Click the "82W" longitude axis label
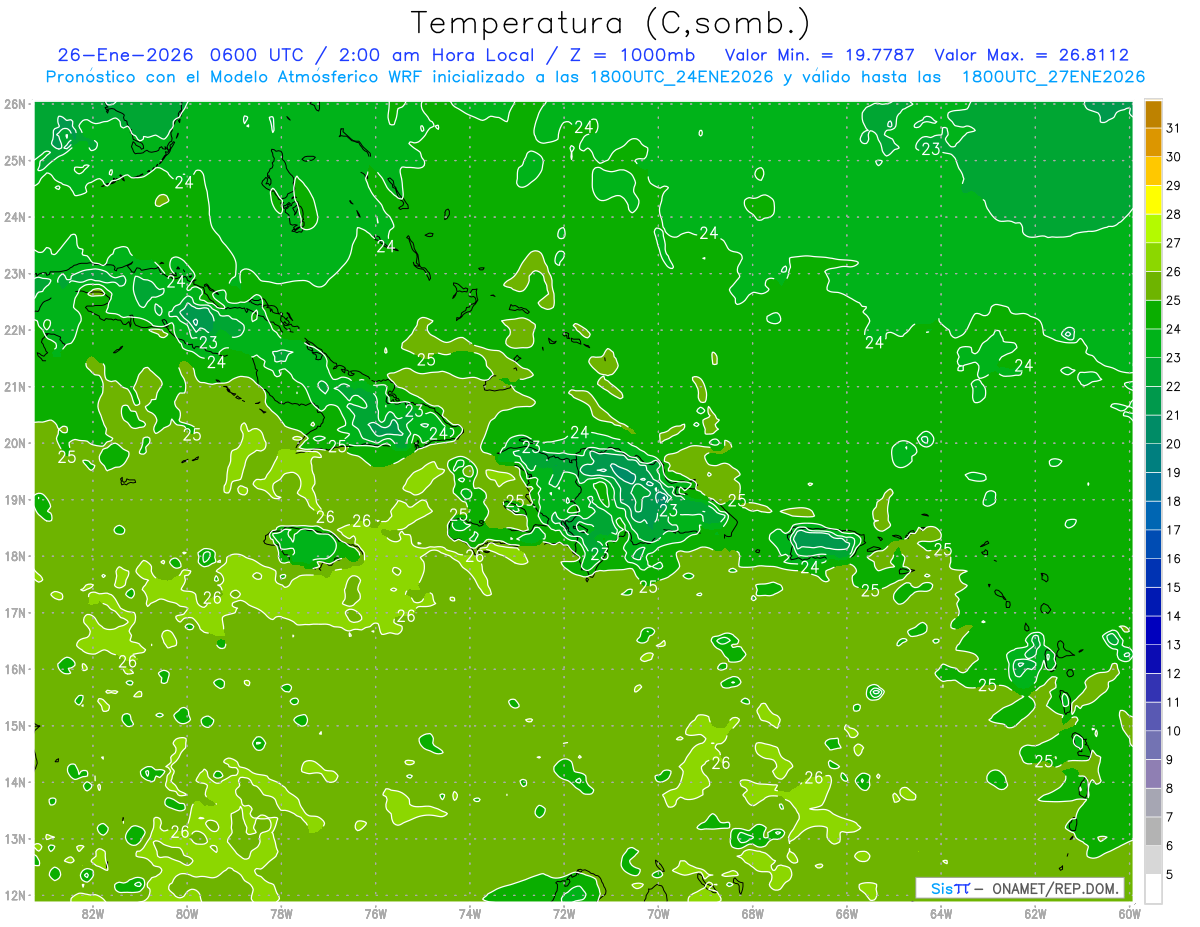This screenshot has width=1200, height=927. coord(93,912)
